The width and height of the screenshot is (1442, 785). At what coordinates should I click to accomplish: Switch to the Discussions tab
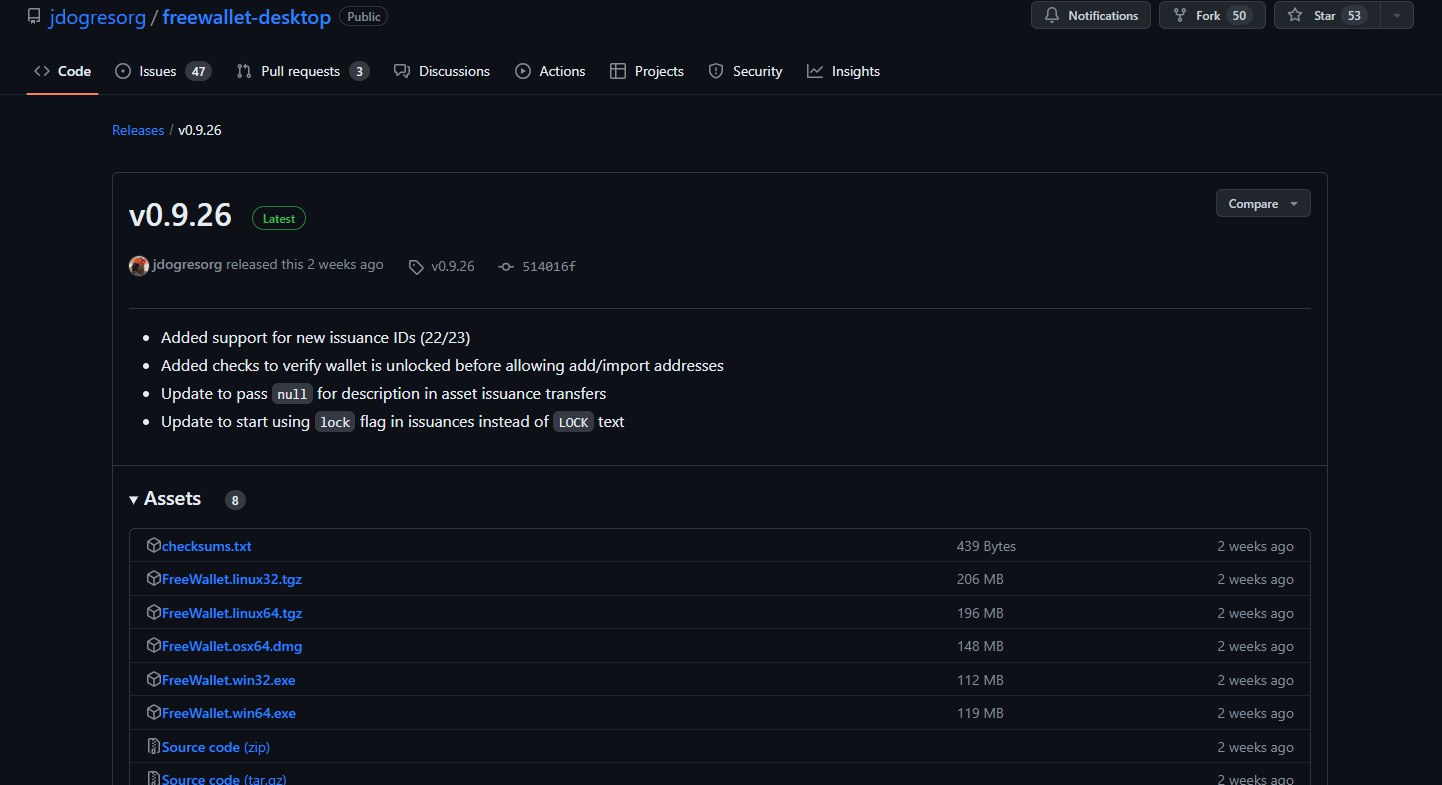[442, 71]
